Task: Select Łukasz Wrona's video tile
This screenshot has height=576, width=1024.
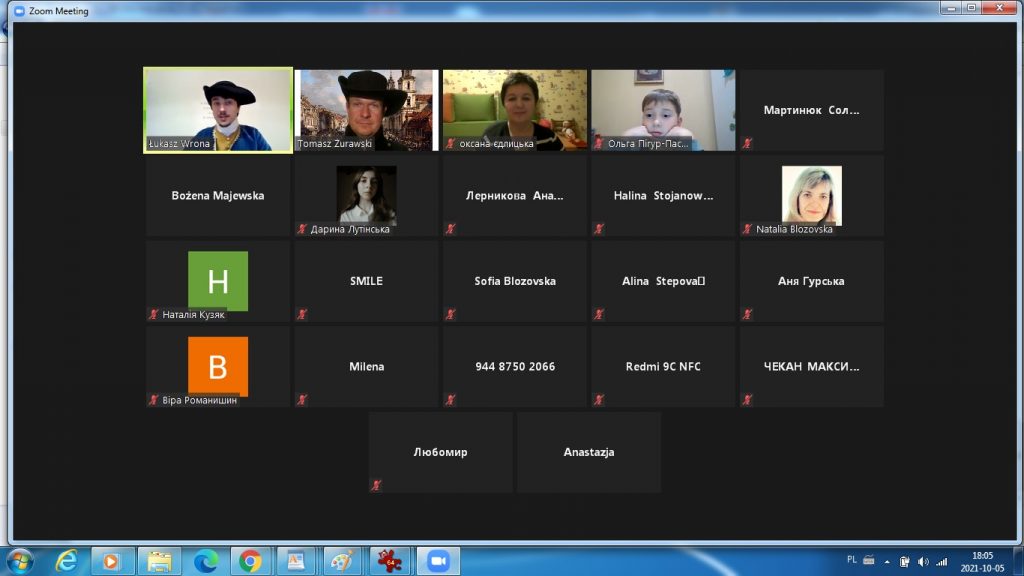Action: pos(218,109)
